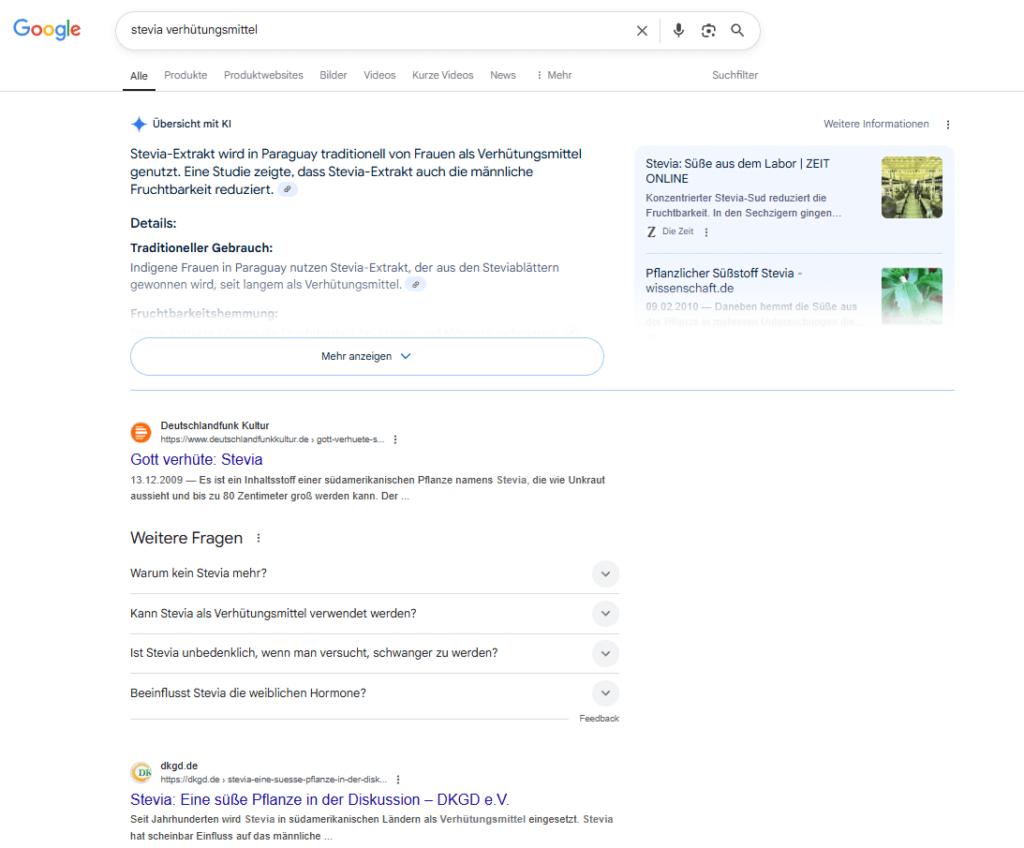Click the 'Traditioneller Gebrauch:' heading text

click(201, 248)
